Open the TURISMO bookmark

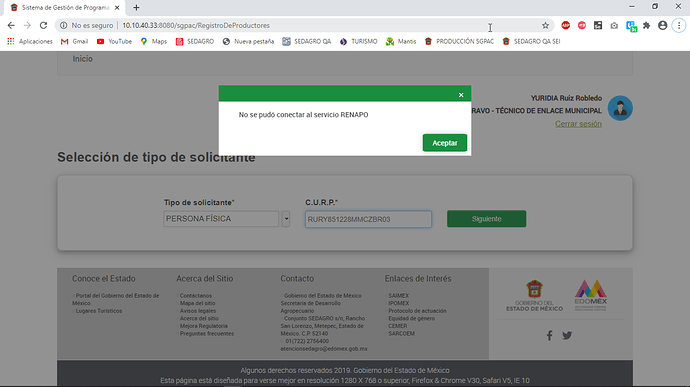click(x=358, y=41)
